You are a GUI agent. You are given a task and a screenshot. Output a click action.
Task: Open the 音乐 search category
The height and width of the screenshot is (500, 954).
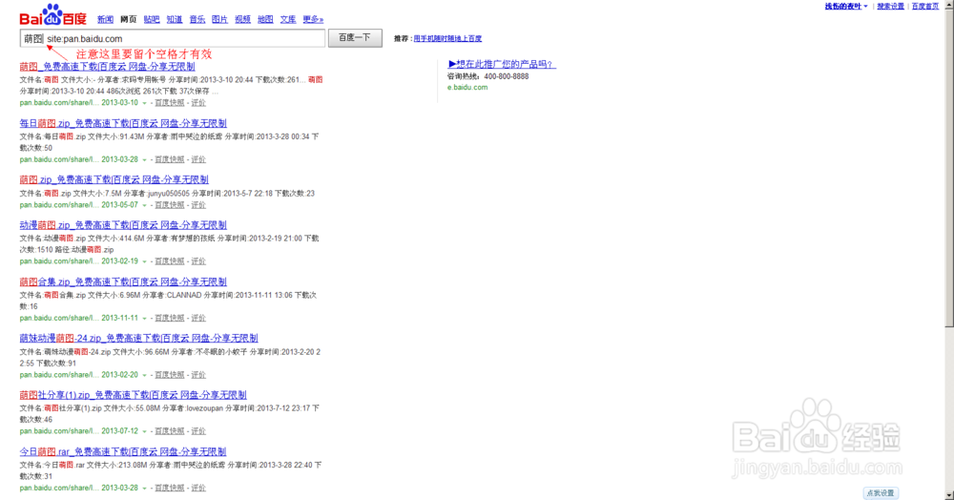tap(197, 19)
